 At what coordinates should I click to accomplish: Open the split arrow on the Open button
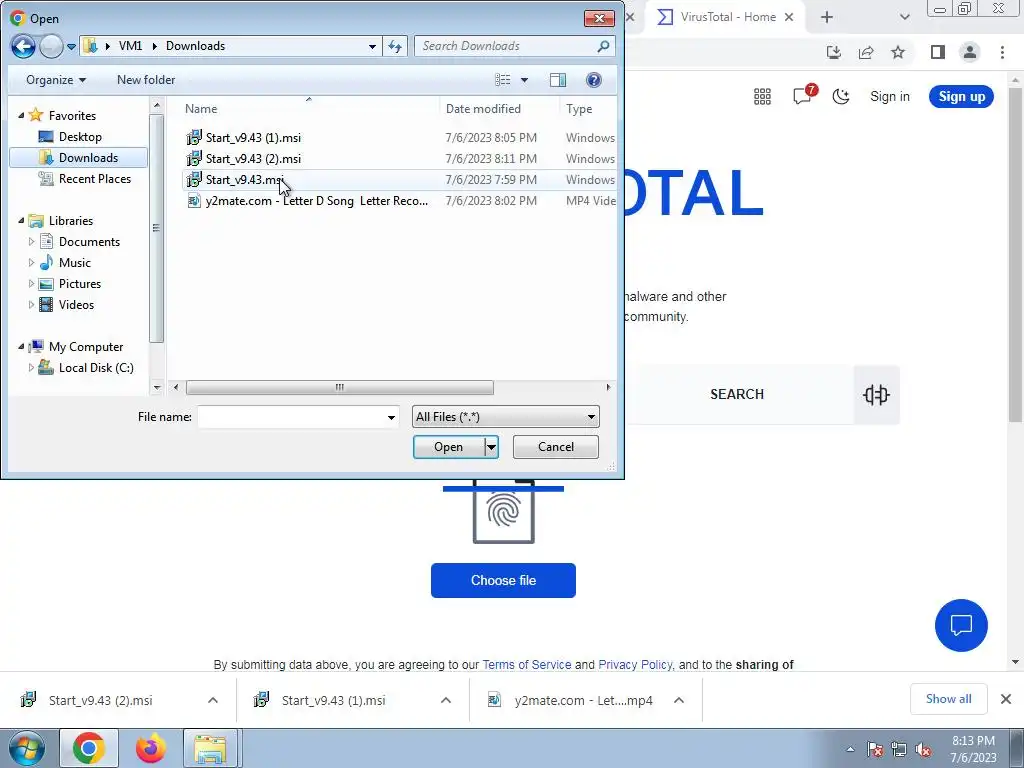point(491,447)
